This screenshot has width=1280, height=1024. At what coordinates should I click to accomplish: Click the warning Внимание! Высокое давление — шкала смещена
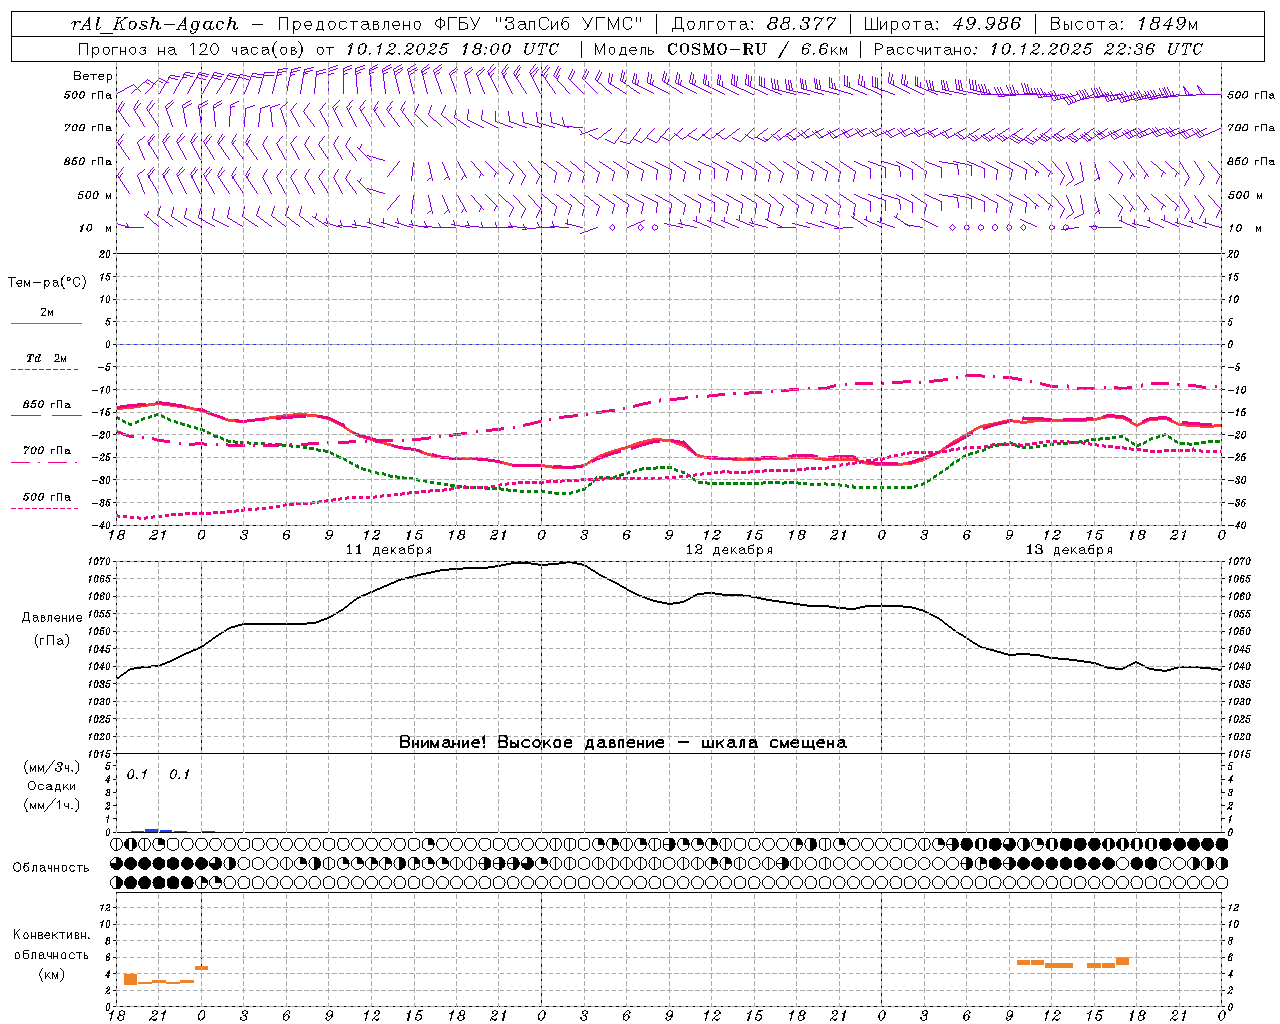(x=622, y=743)
